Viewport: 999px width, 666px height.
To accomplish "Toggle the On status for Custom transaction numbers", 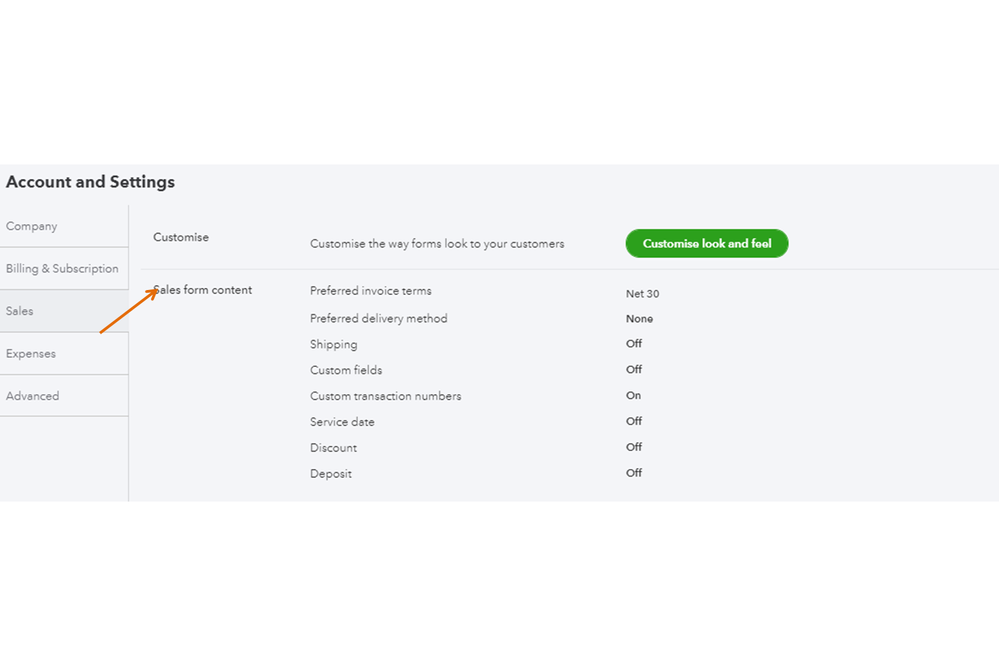I will (x=633, y=396).
